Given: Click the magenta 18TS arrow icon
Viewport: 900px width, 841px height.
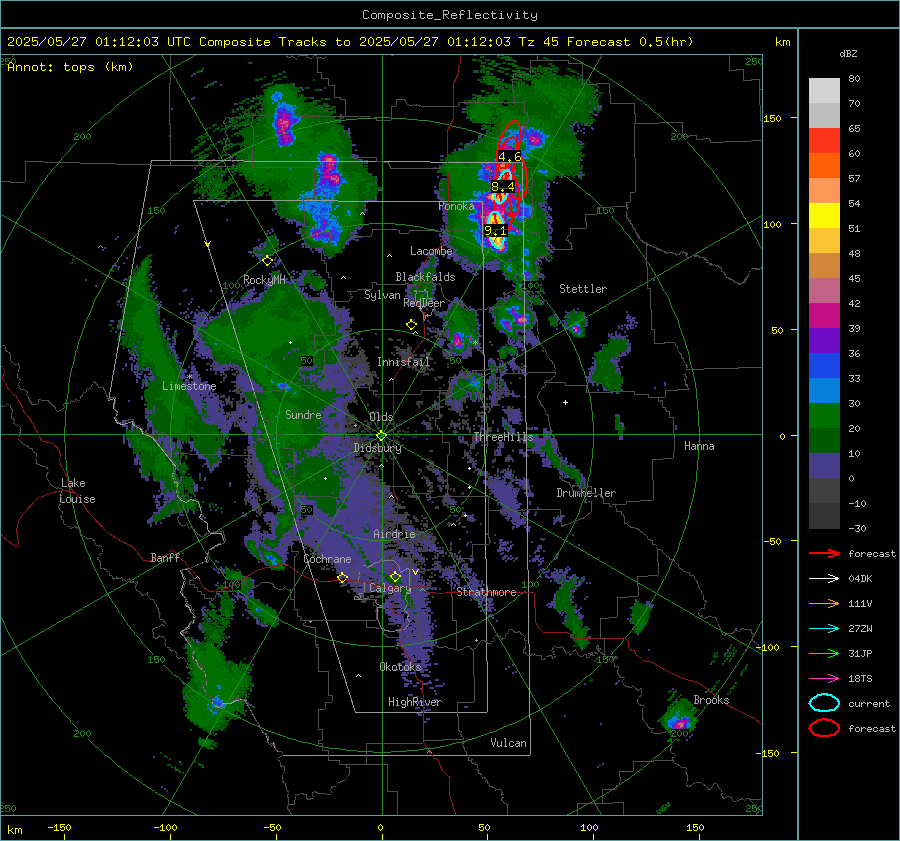Looking at the screenshot, I should (x=824, y=679).
